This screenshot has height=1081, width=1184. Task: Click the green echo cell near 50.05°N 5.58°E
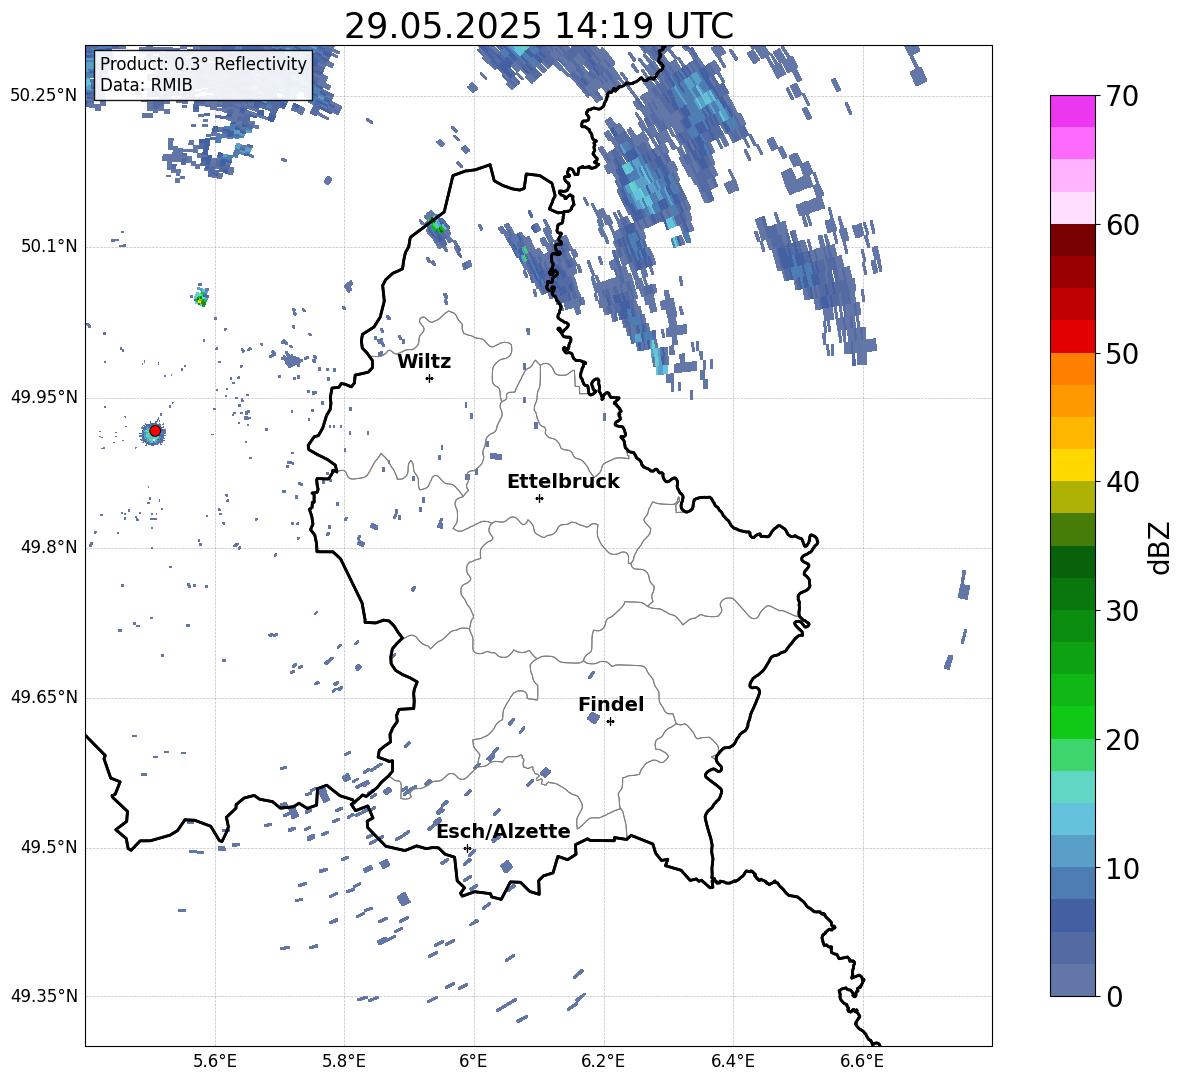pos(201,297)
